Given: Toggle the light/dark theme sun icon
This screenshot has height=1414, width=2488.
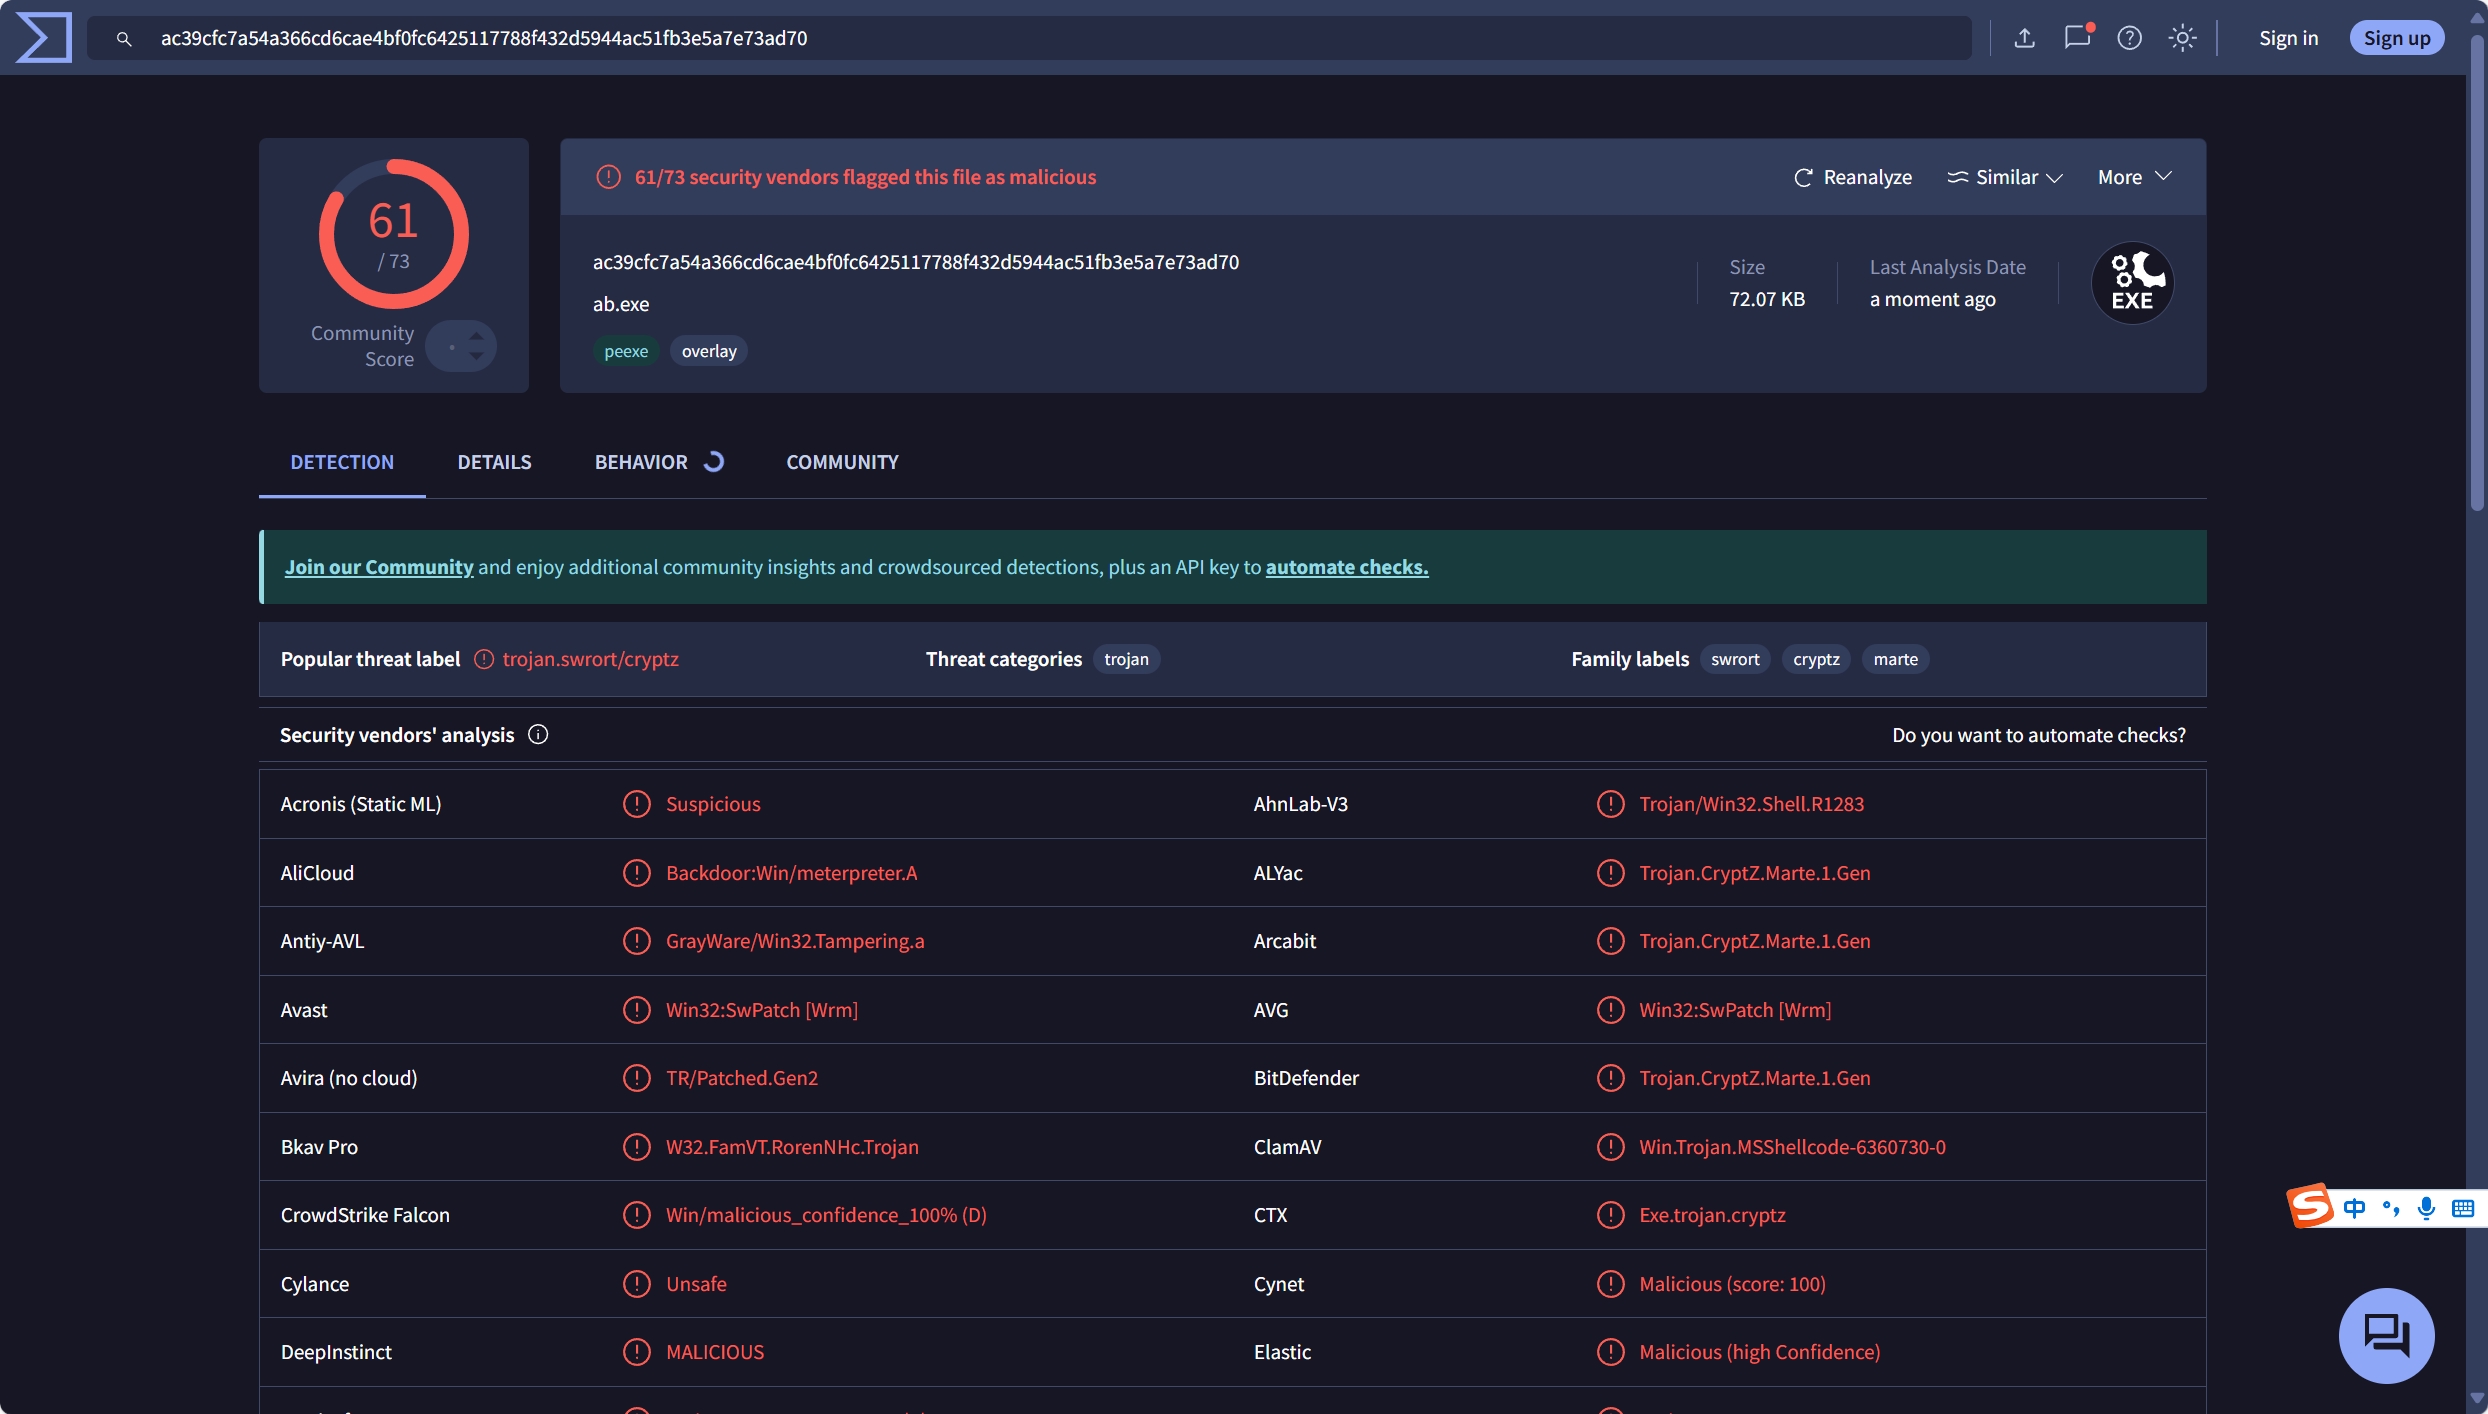Looking at the screenshot, I should (2182, 38).
